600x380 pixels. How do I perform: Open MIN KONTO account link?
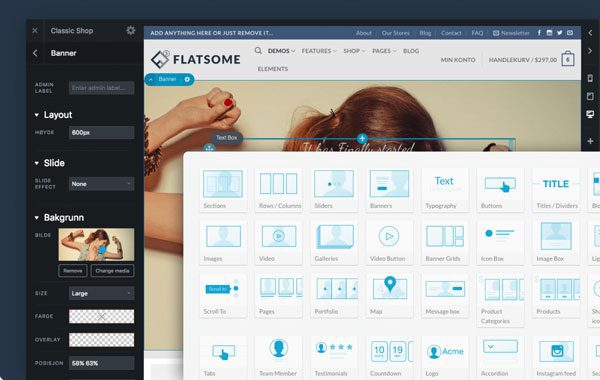coord(458,60)
